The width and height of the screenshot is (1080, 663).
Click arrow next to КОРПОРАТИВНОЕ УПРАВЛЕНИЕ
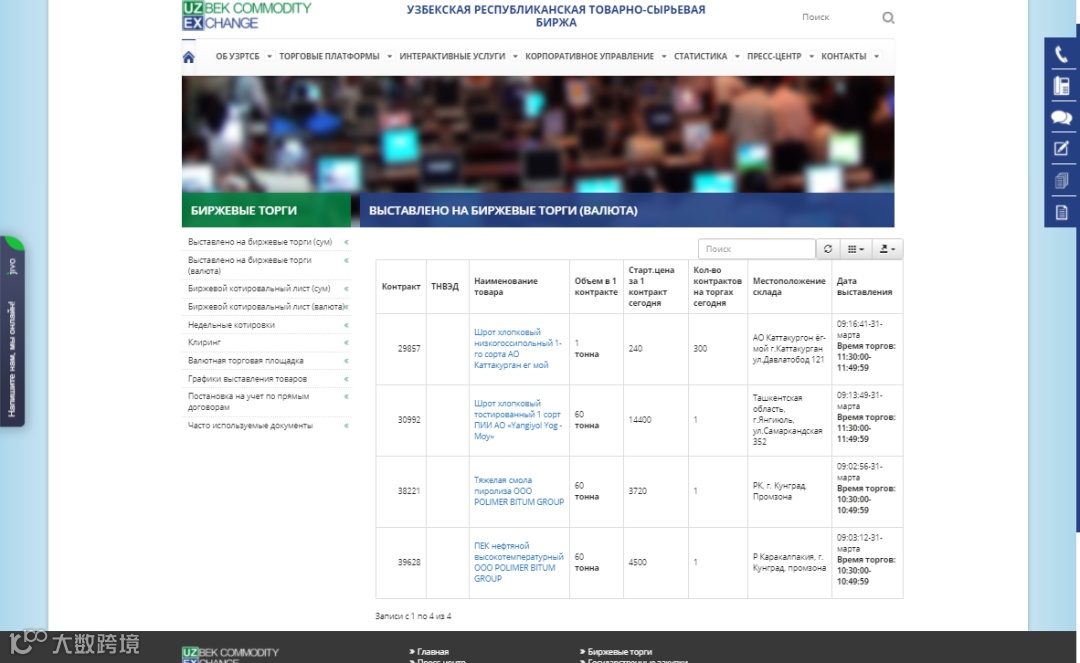click(x=664, y=56)
